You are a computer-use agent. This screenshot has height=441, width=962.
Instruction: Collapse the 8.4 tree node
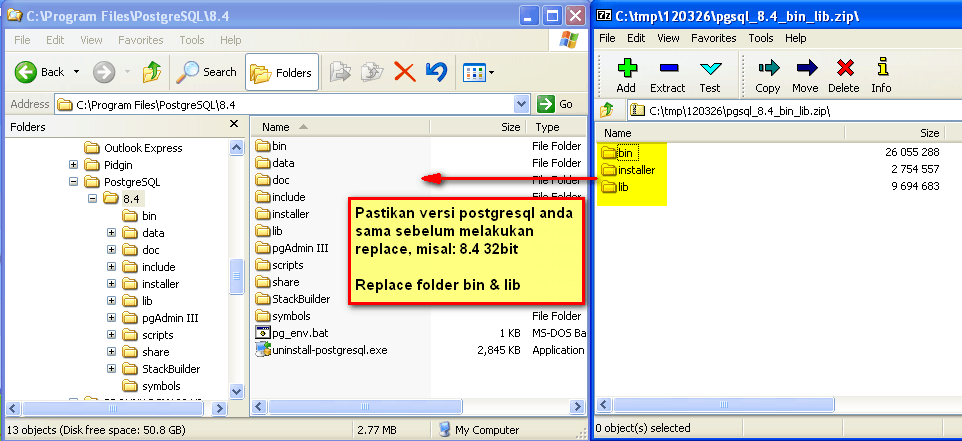click(93, 199)
